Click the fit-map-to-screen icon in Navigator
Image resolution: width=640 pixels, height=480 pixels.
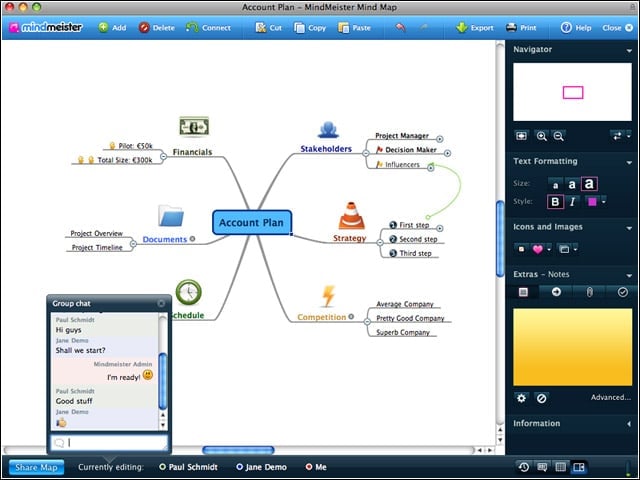521,136
